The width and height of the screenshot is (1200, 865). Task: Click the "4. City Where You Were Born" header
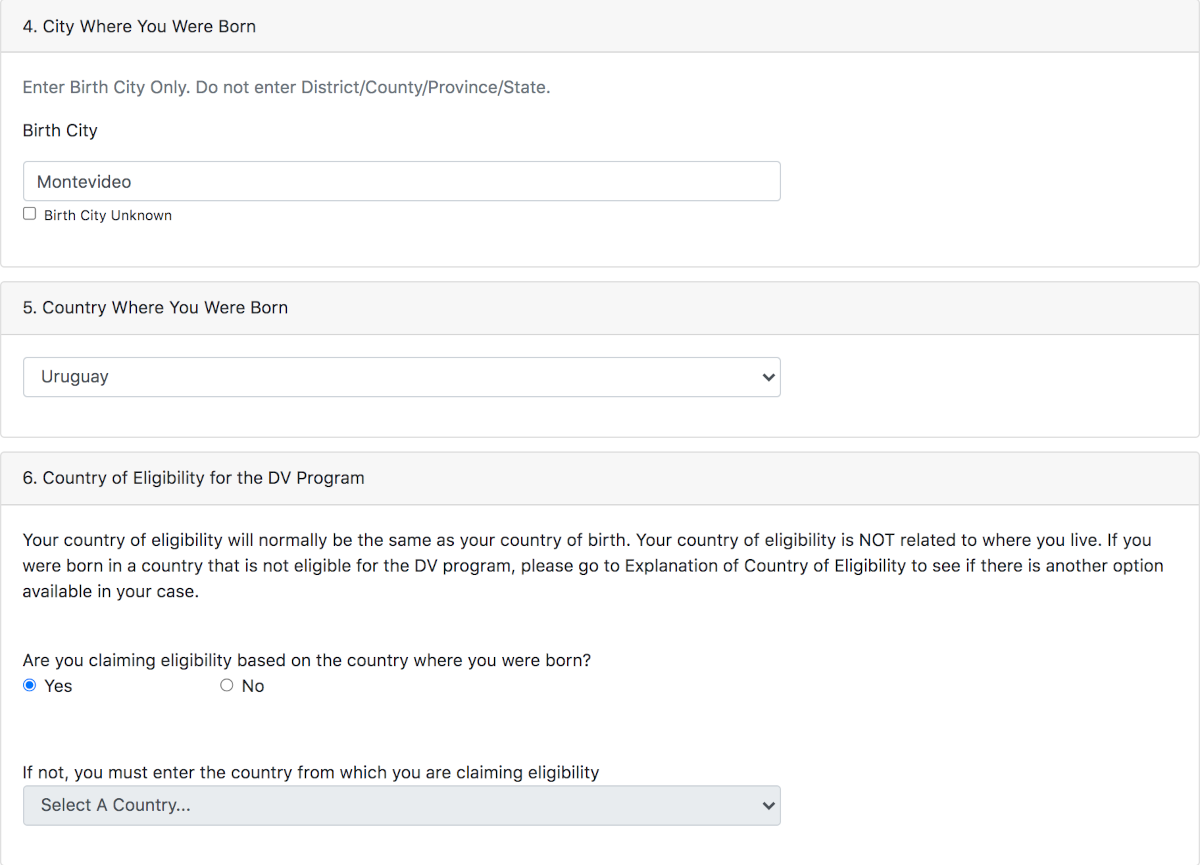pos(139,27)
